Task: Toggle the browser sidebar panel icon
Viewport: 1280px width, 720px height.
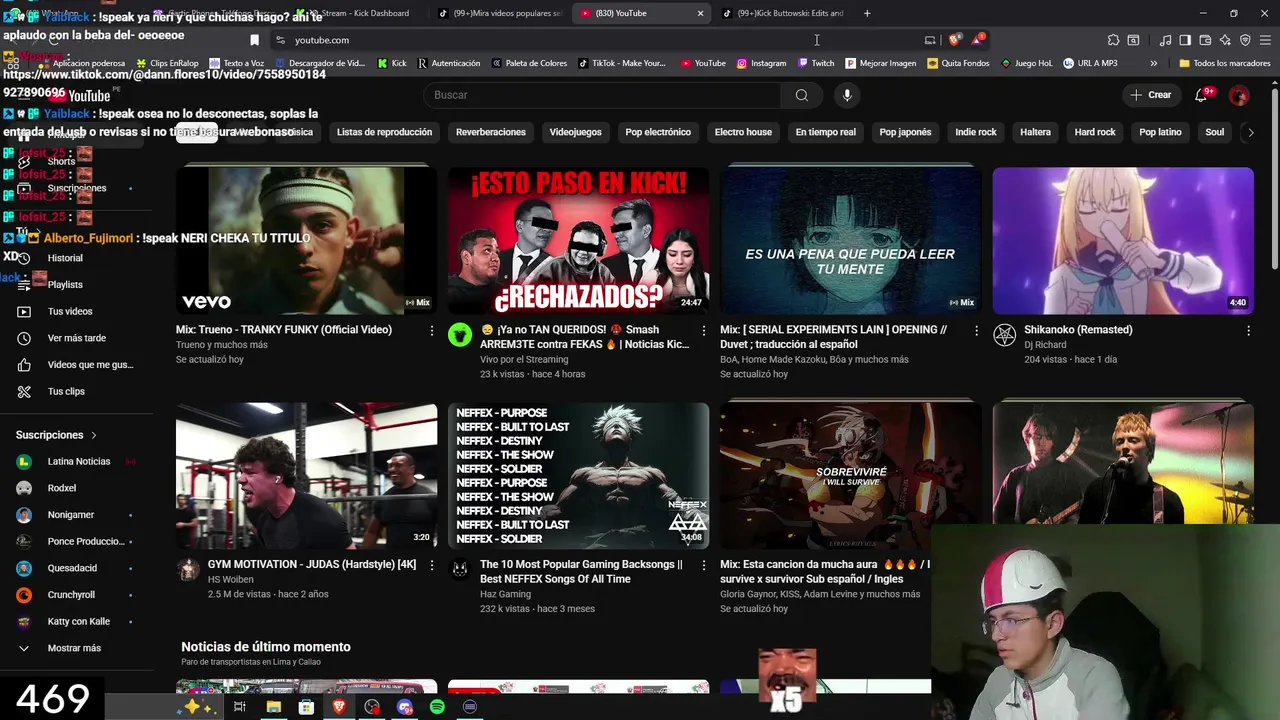Action: [1185, 40]
